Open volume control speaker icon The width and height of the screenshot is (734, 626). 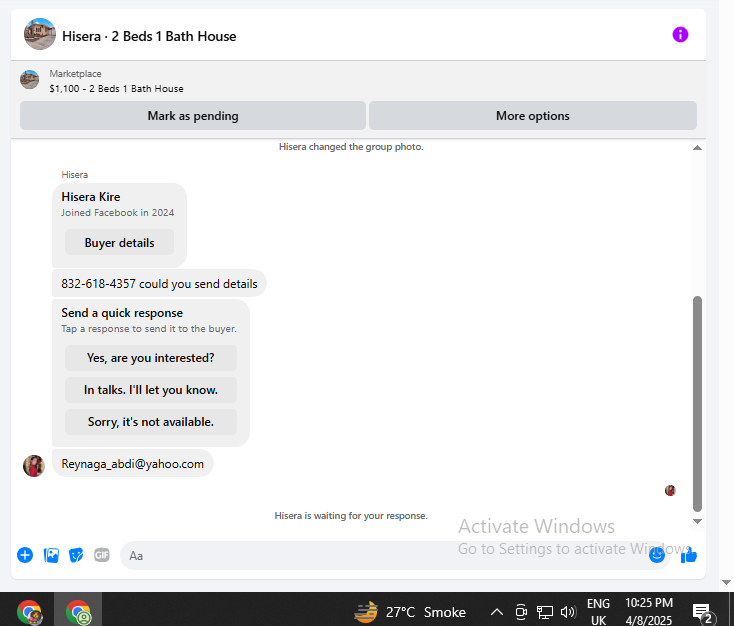pyautogui.click(x=568, y=612)
